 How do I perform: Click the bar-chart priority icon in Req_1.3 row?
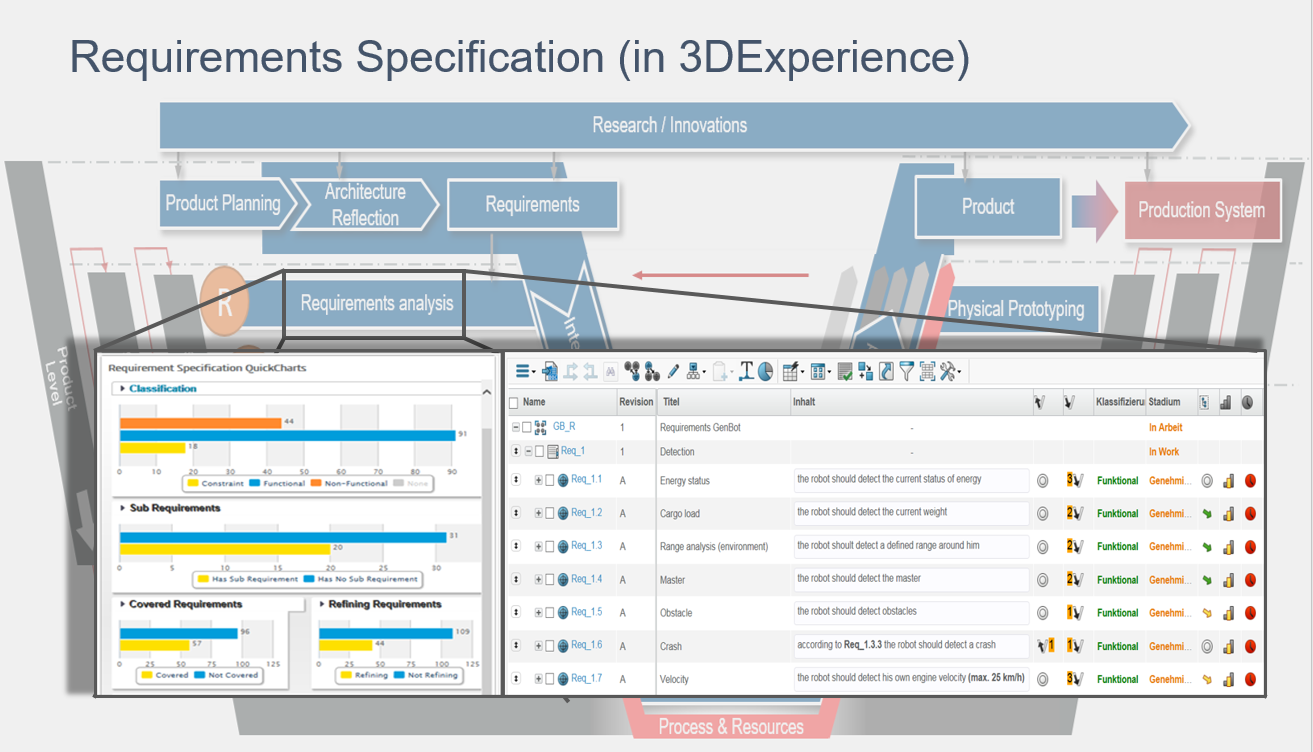[1228, 547]
